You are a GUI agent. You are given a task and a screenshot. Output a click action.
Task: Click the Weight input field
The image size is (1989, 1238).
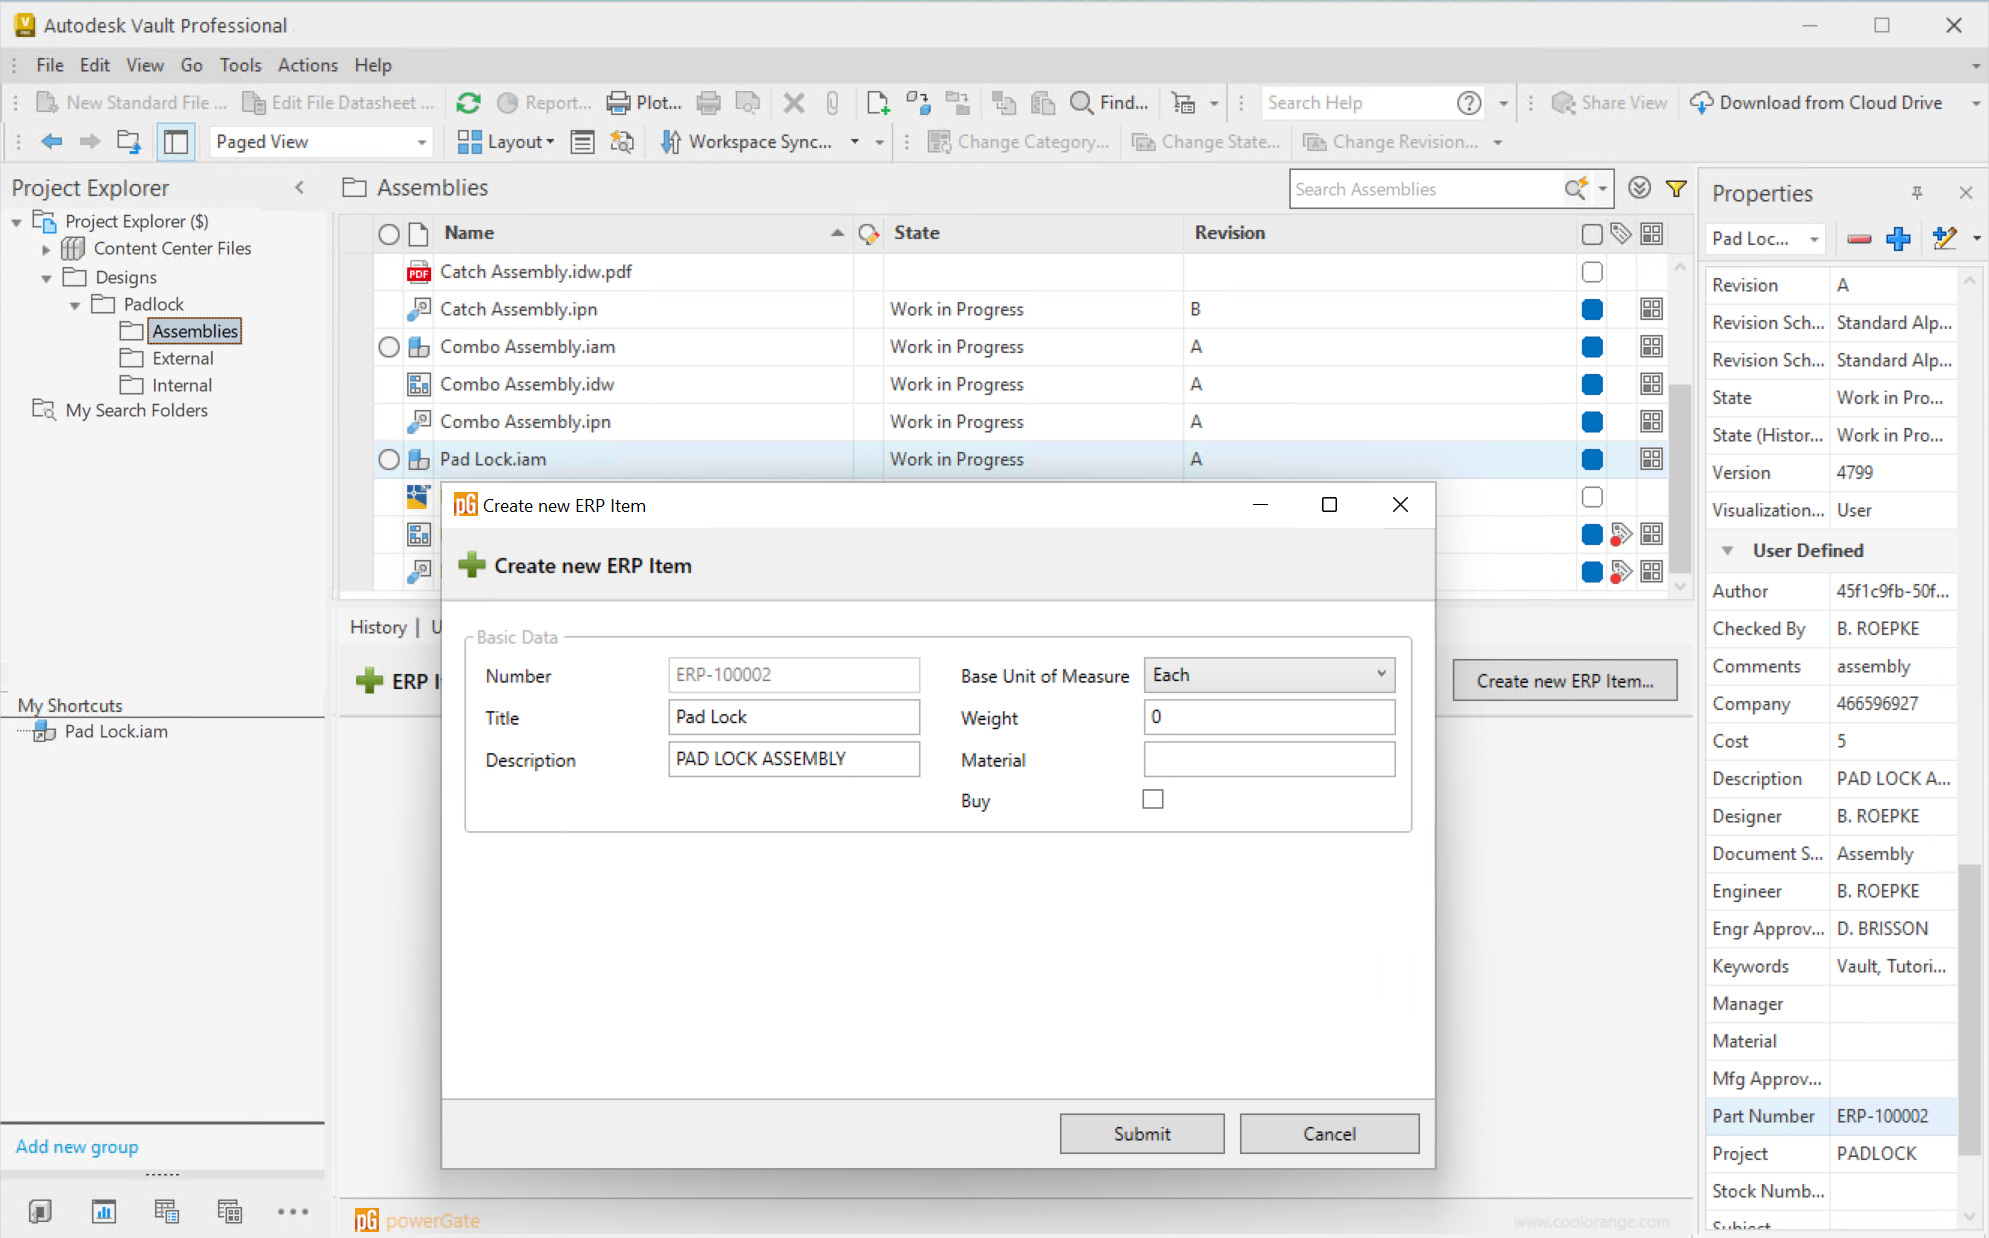(1269, 717)
